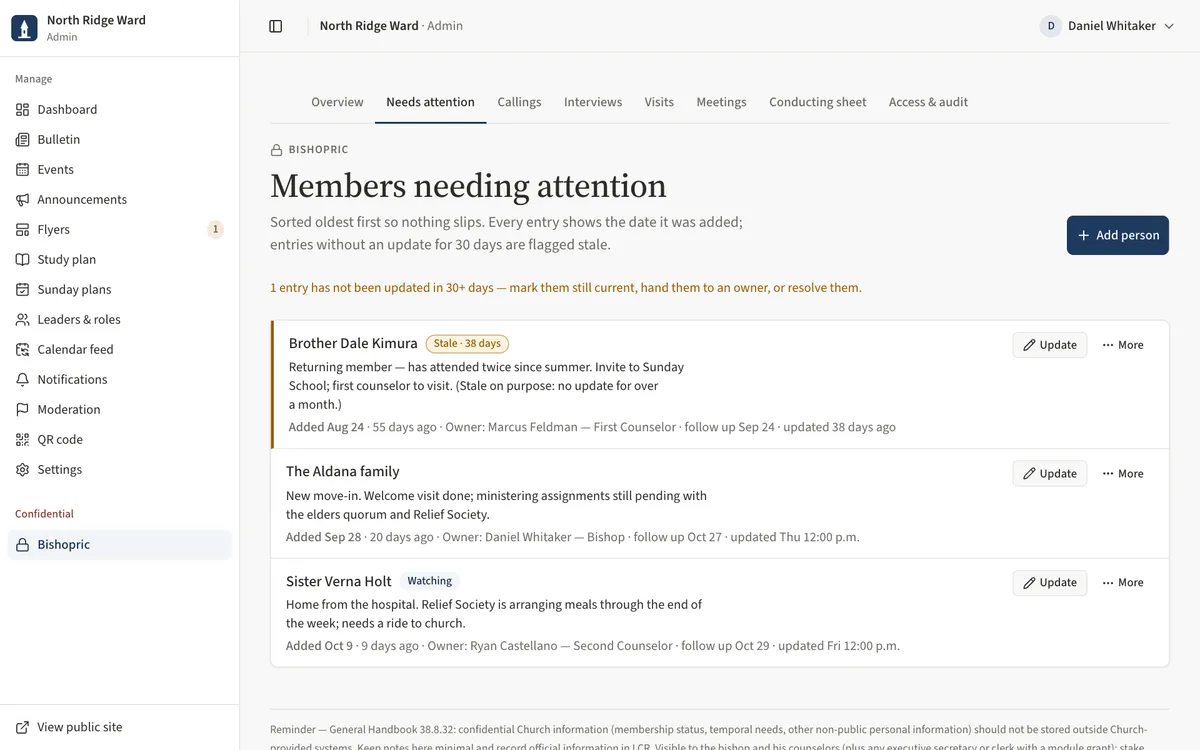The image size is (1200, 750).
Task: Click the North Ridge Ward breadcrumb
Action: [369, 26]
